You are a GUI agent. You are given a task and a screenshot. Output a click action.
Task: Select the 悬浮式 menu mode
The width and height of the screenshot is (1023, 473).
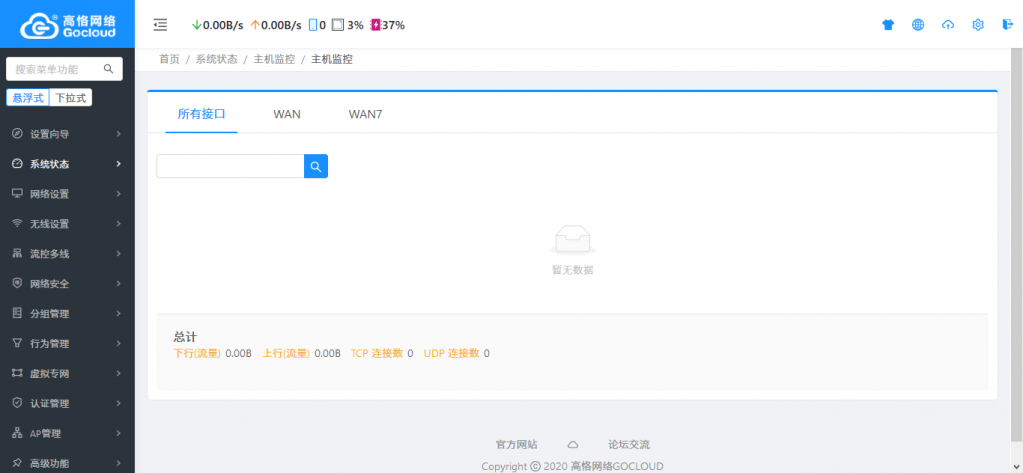coord(28,98)
